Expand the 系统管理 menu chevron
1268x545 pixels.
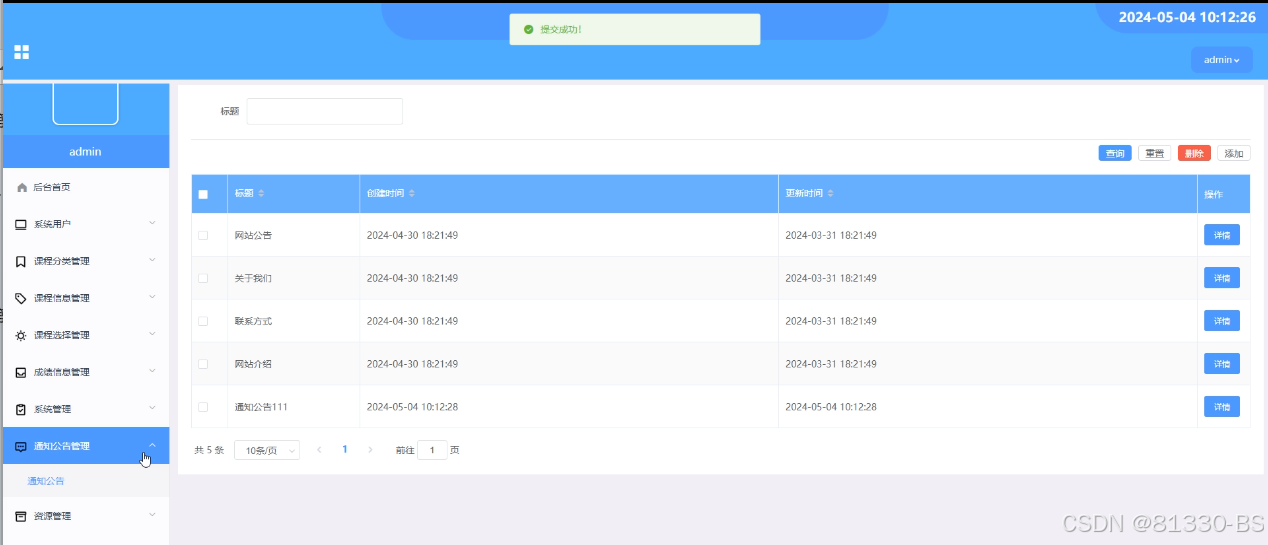point(152,408)
